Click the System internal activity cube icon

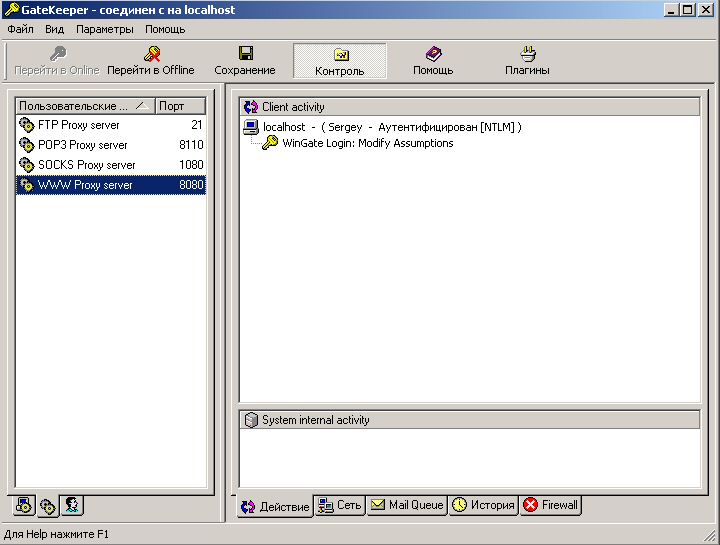pos(251,420)
